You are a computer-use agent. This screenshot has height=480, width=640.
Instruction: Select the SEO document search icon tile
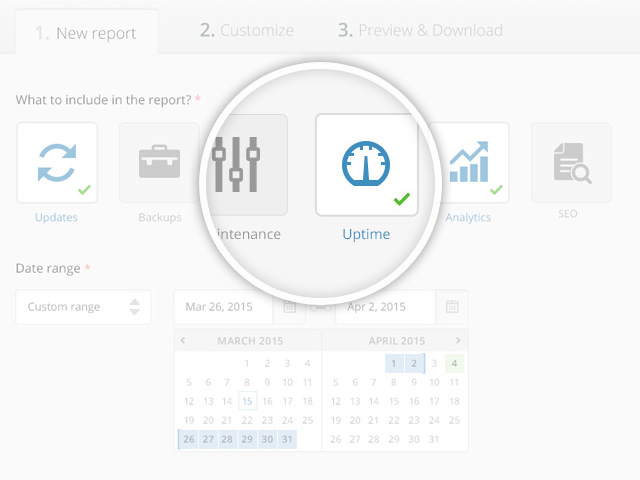571,163
